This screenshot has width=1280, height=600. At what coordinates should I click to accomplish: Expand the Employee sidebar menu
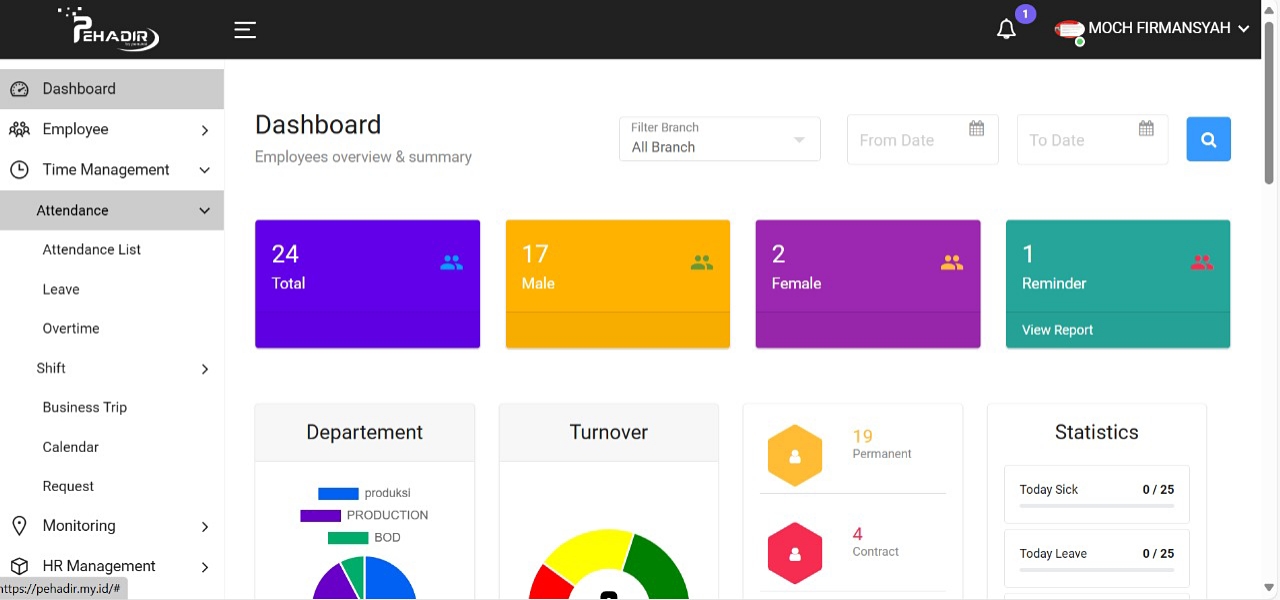[x=111, y=129]
